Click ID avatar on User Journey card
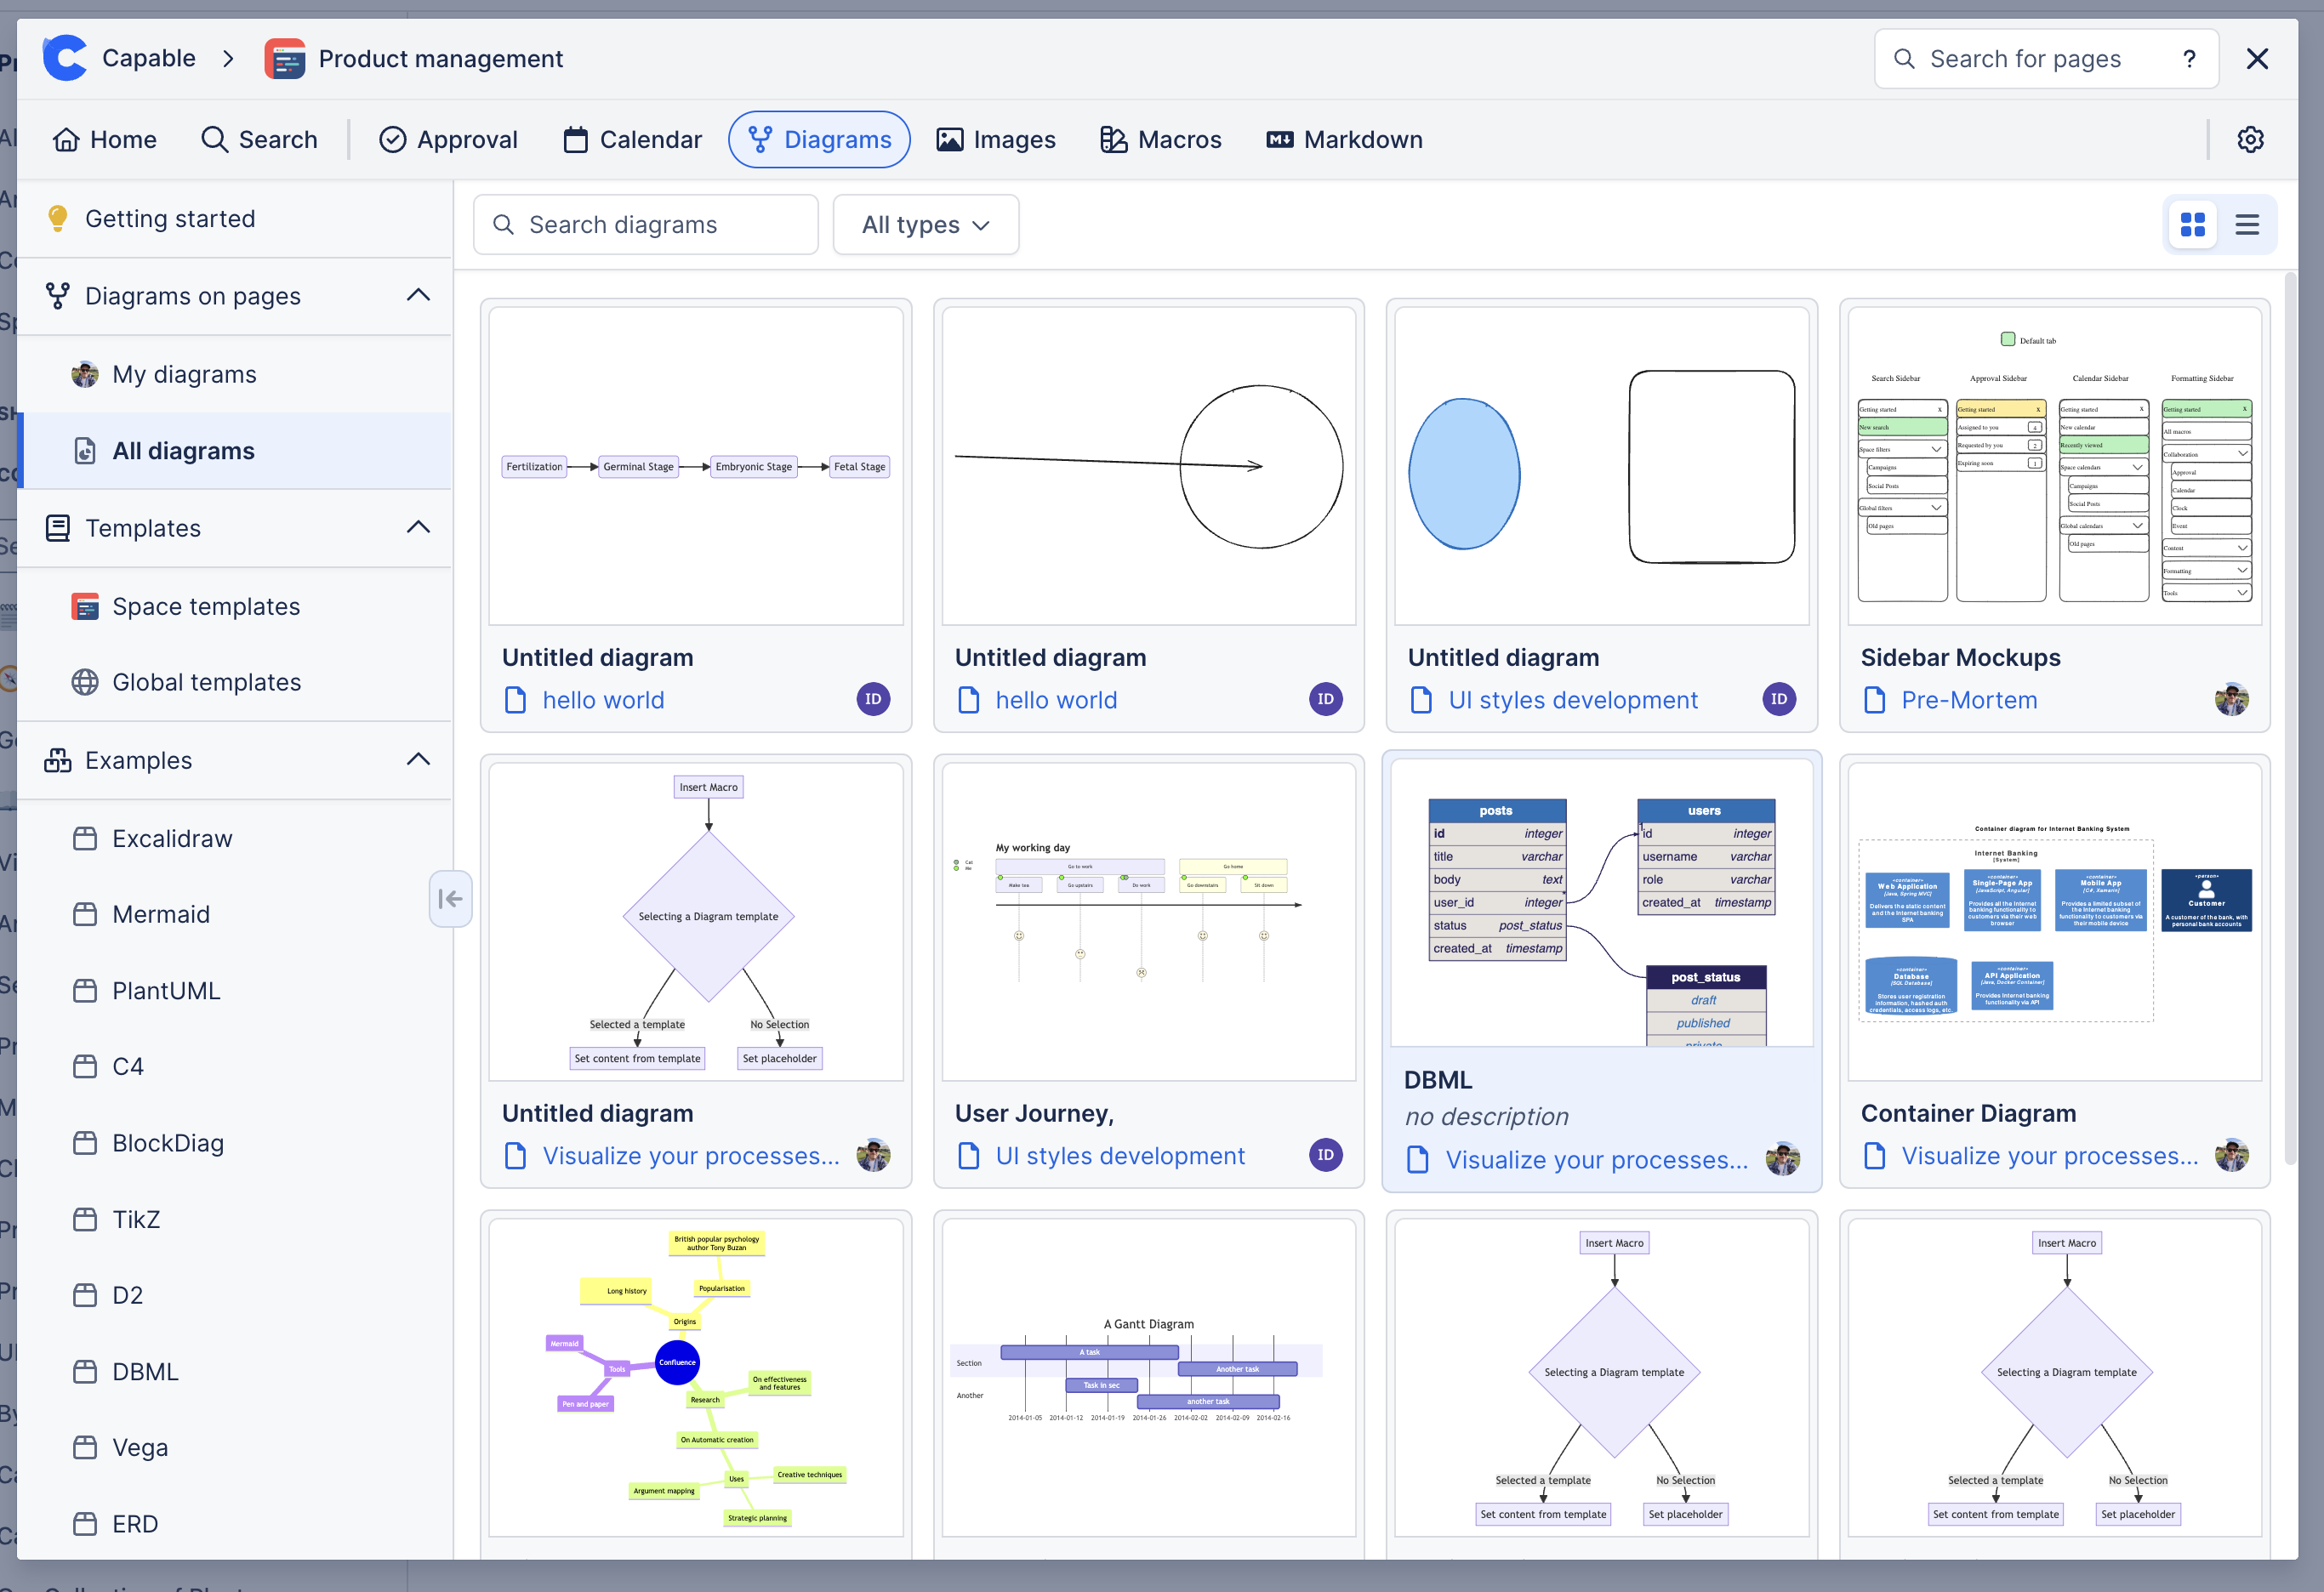This screenshot has width=2324, height=1592. point(1325,1155)
